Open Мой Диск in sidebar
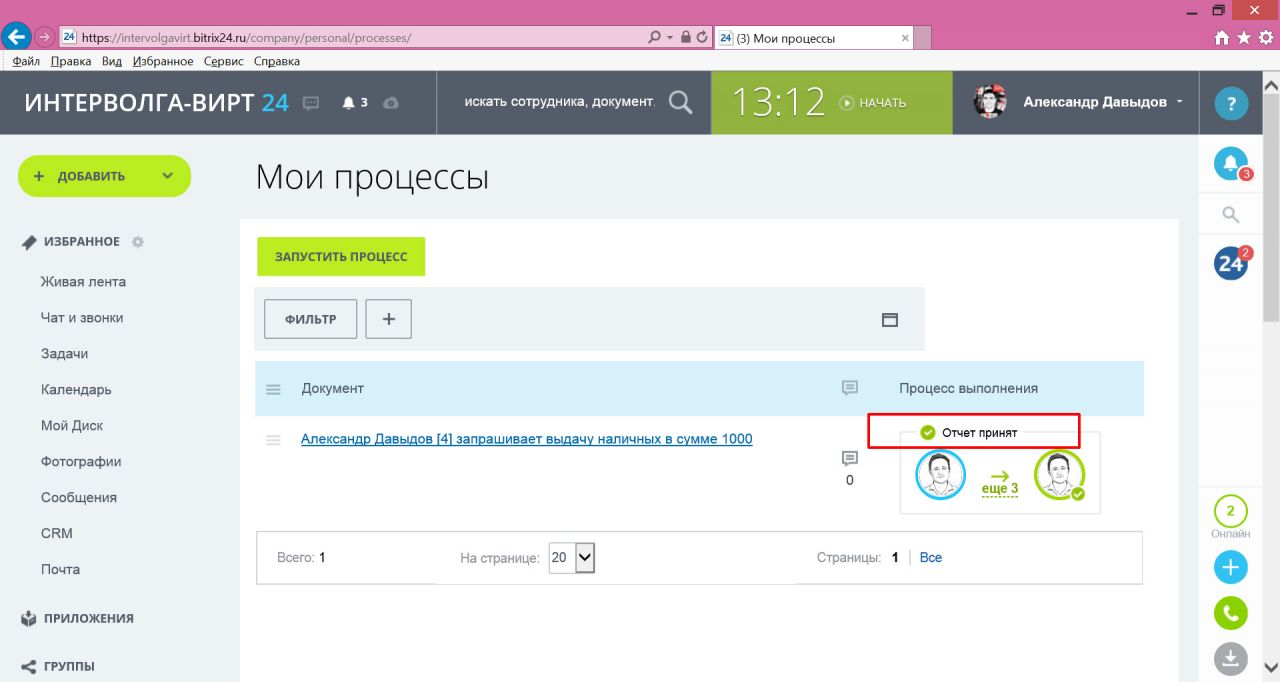The width and height of the screenshot is (1280, 682). (72, 426)
